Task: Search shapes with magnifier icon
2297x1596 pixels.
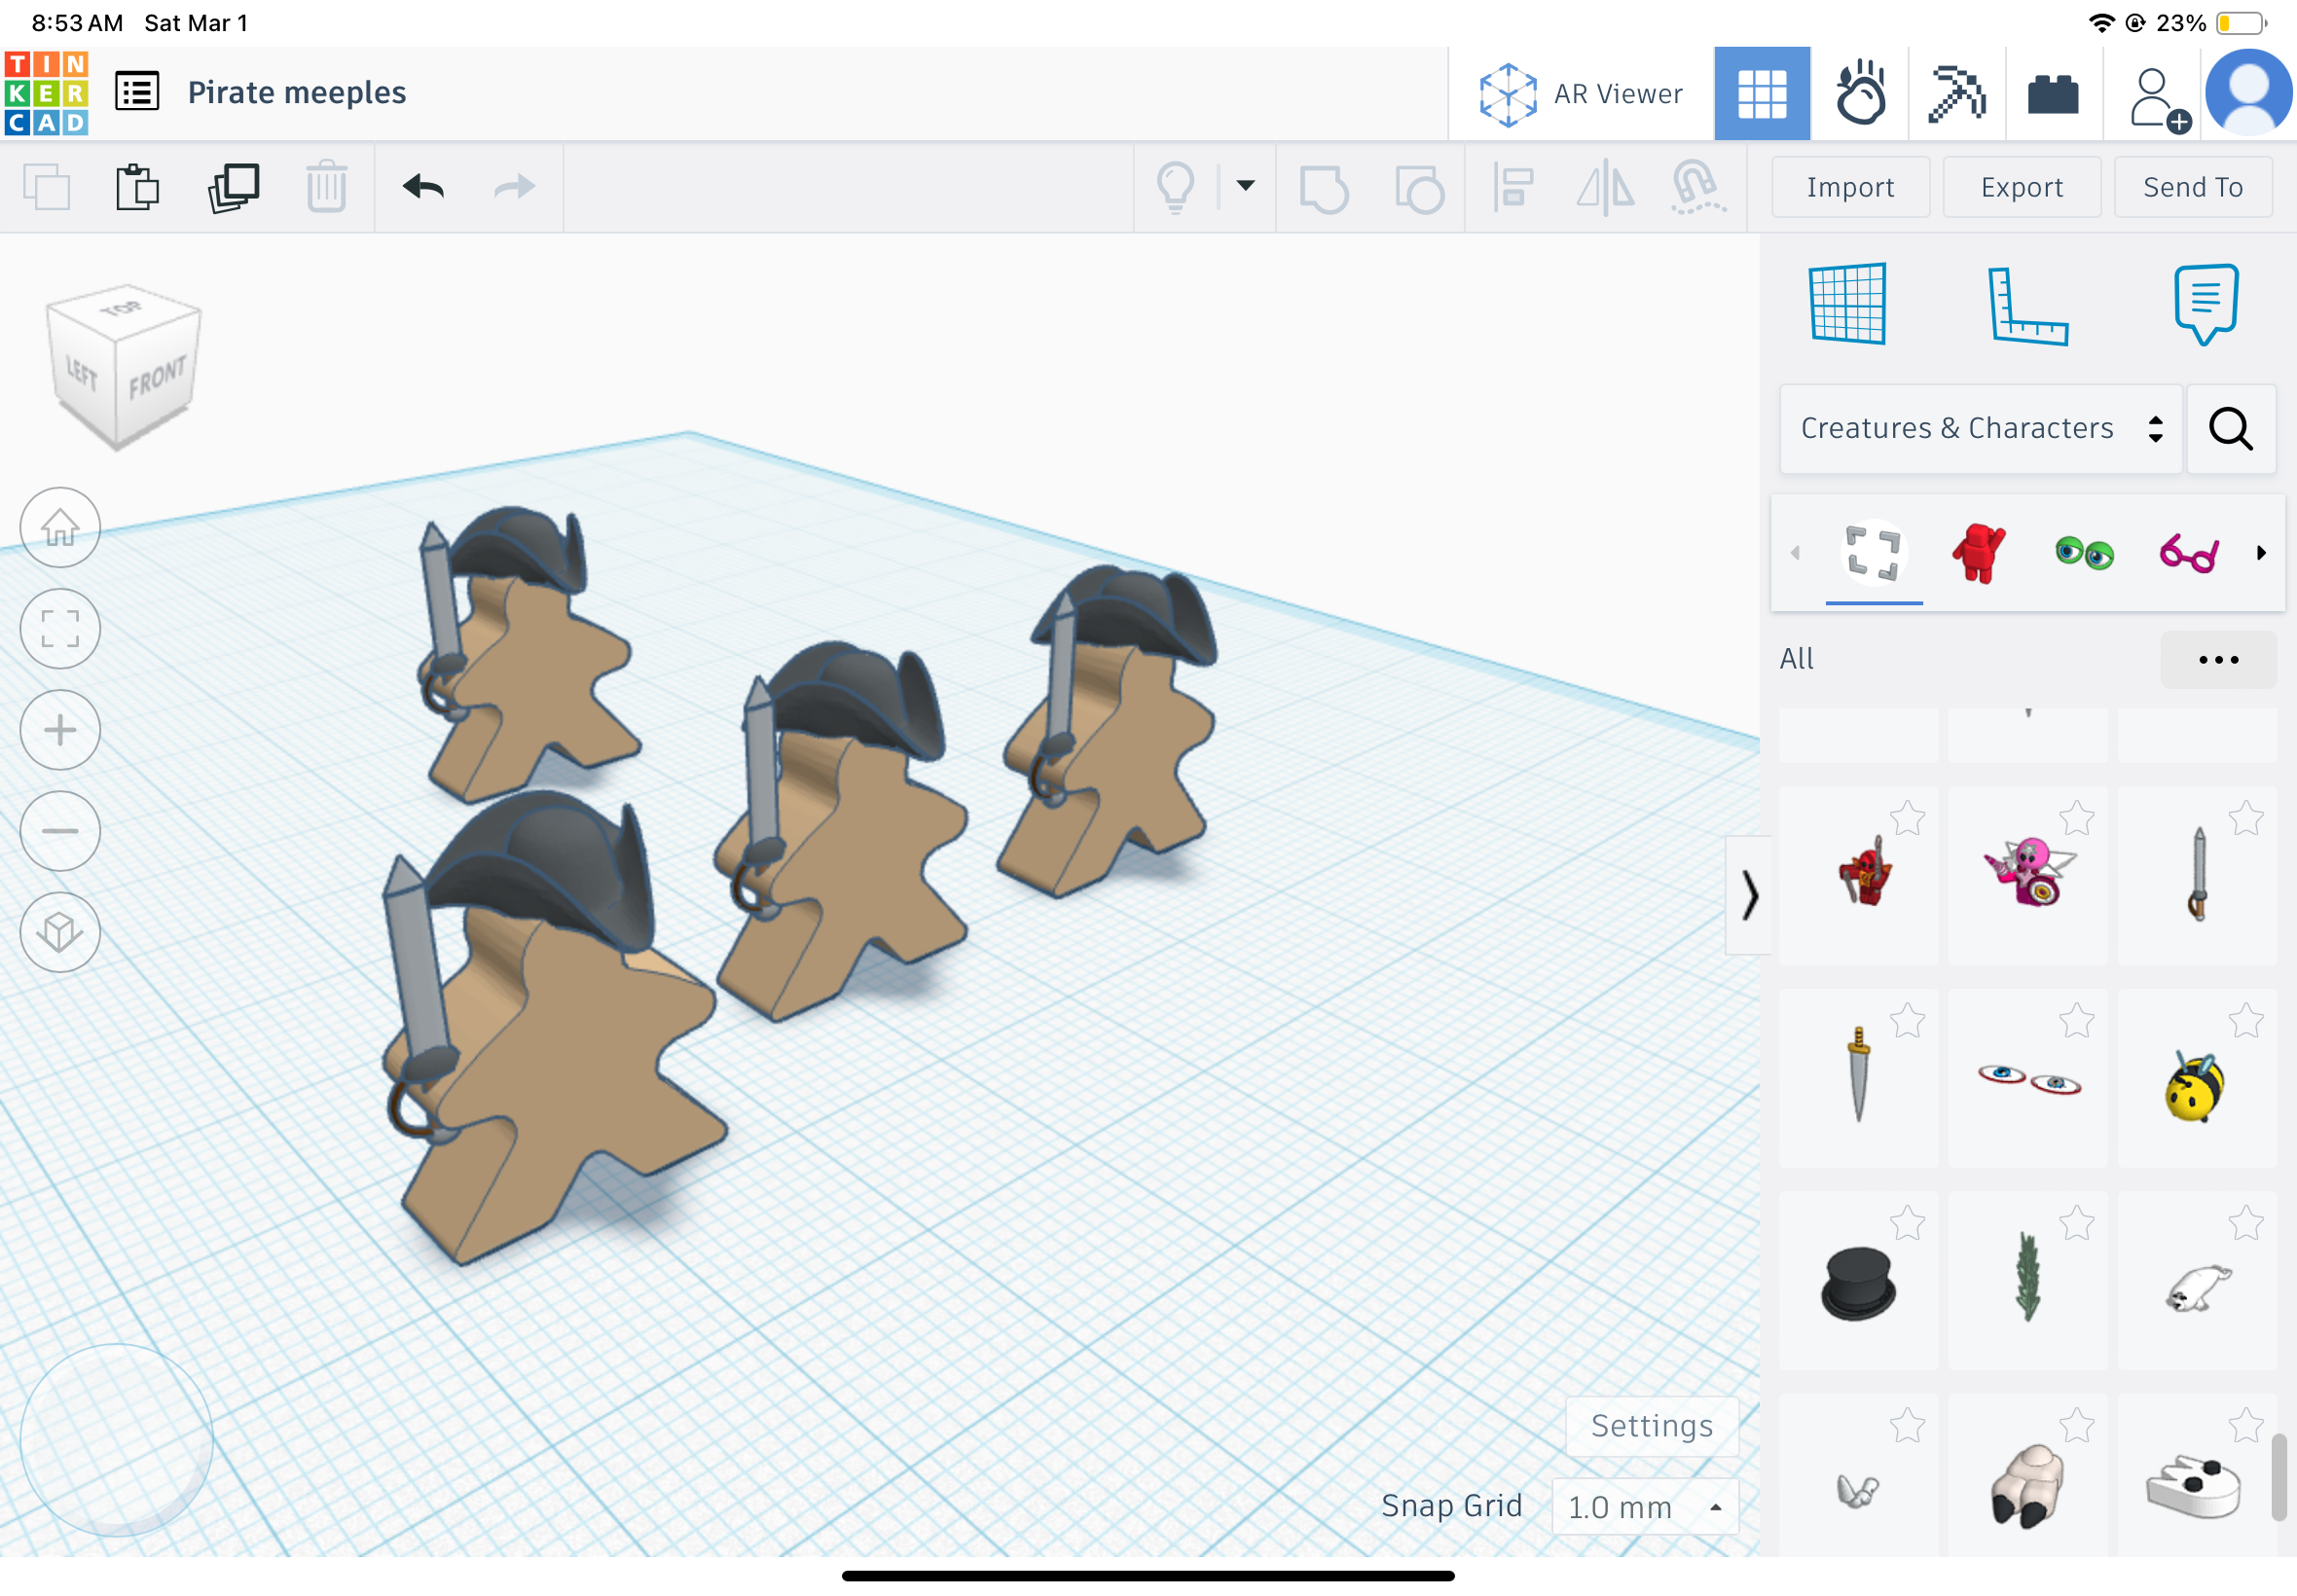Action: point(2231,429)
